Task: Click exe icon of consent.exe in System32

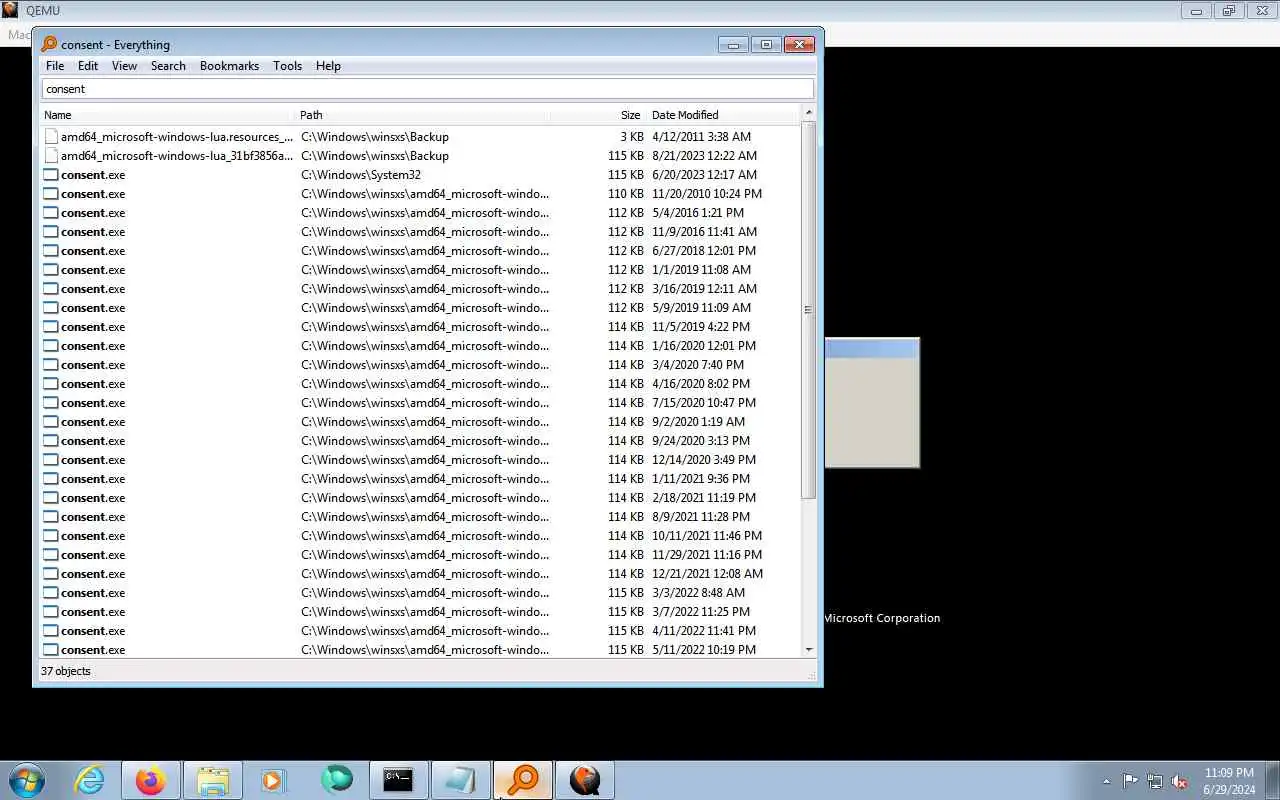Action: 51,174
